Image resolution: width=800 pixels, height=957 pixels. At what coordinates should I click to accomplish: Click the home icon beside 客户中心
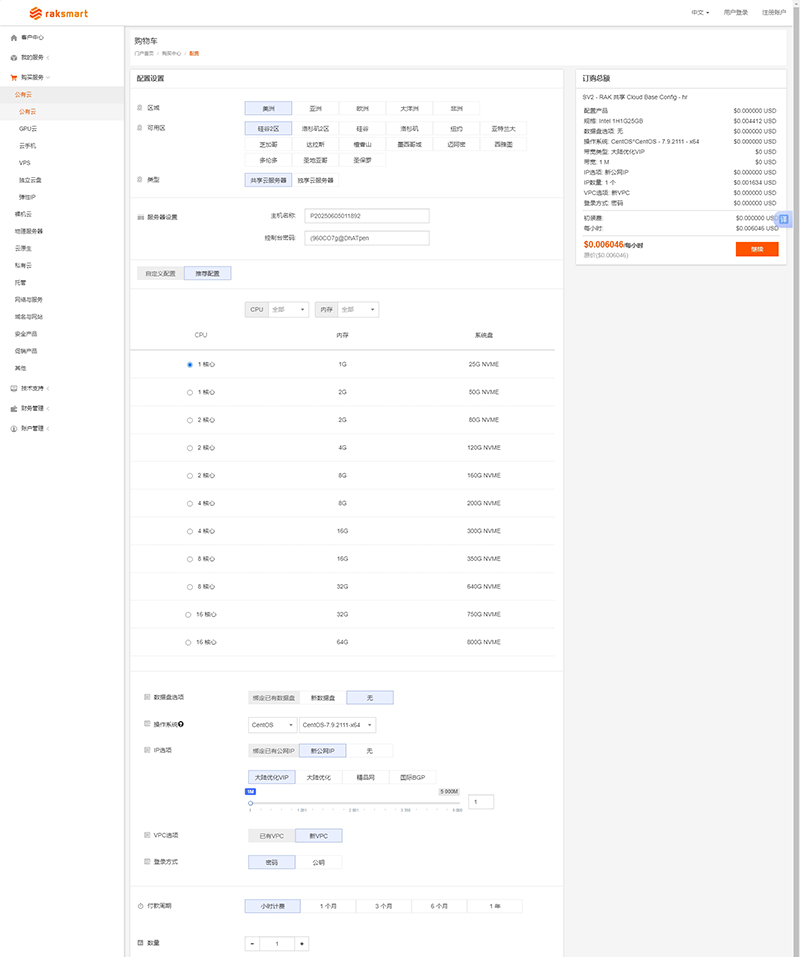coord(13,36)
